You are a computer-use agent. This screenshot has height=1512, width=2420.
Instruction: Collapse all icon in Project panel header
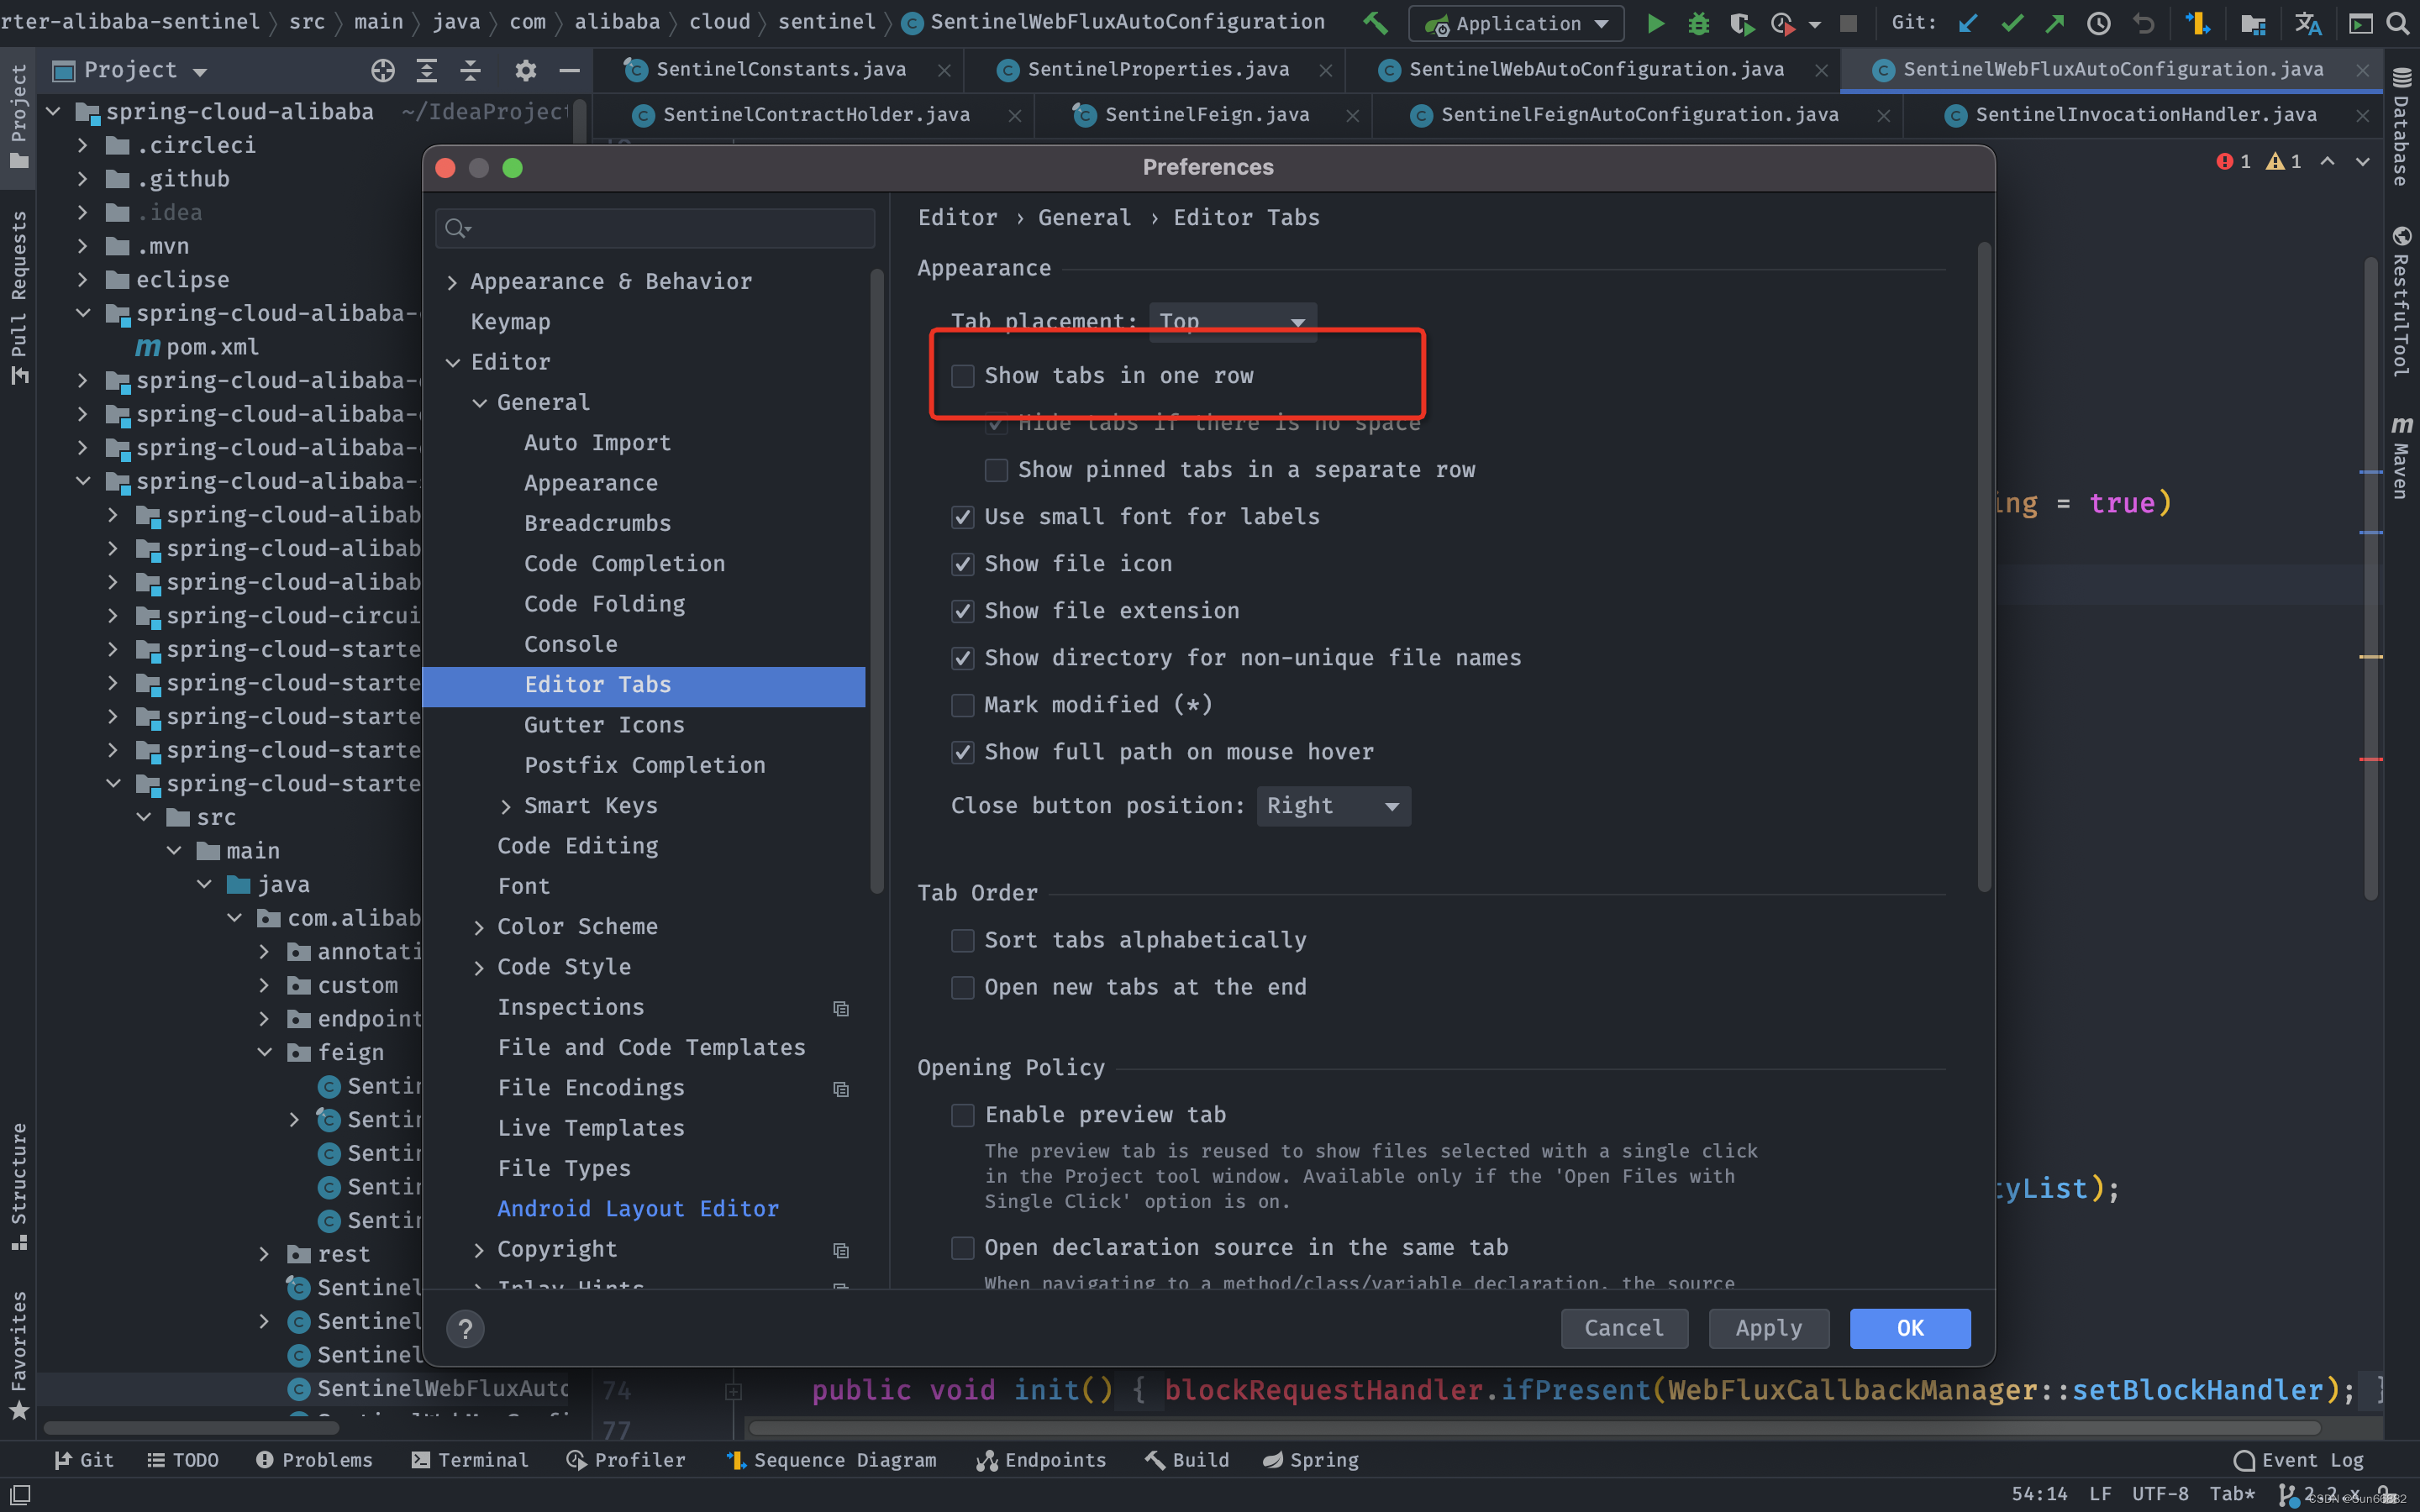(x=471, y=70)
